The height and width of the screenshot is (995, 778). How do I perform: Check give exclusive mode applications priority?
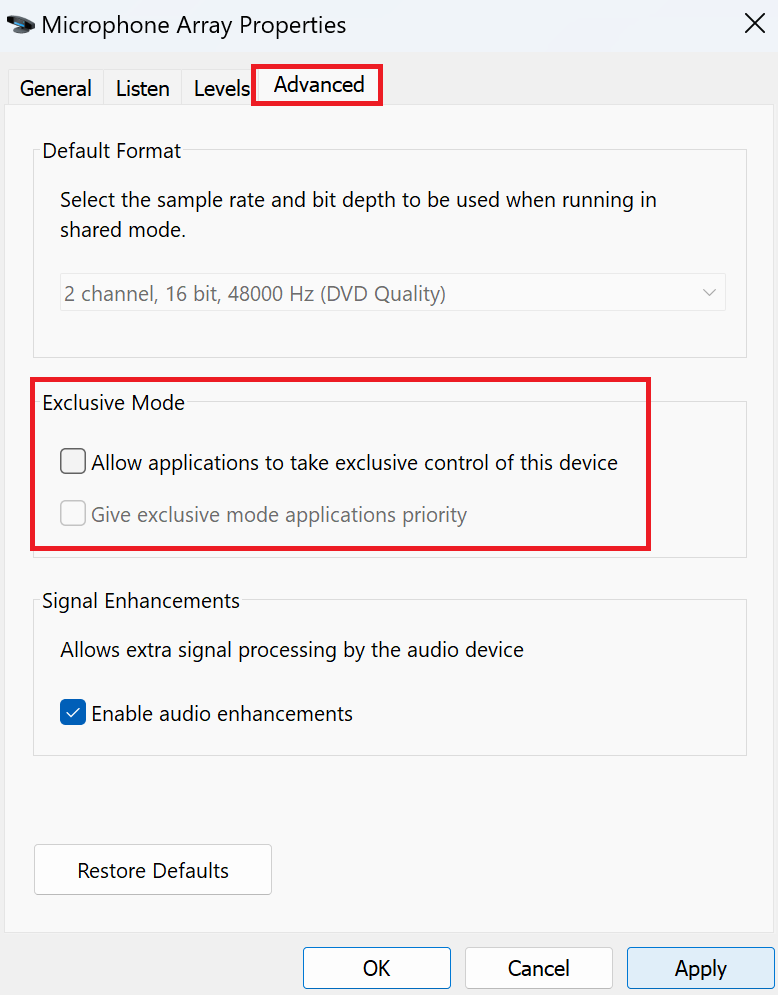(x=72, y=513)
